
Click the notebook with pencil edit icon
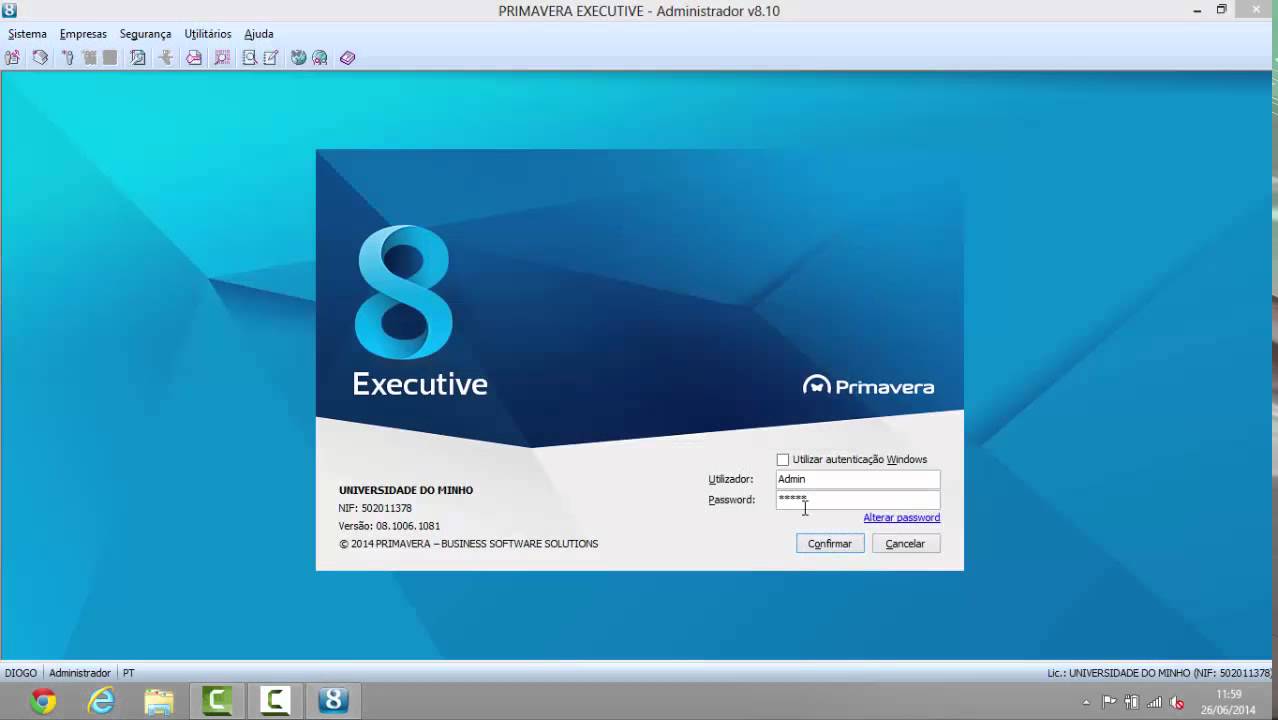(271, 58)
